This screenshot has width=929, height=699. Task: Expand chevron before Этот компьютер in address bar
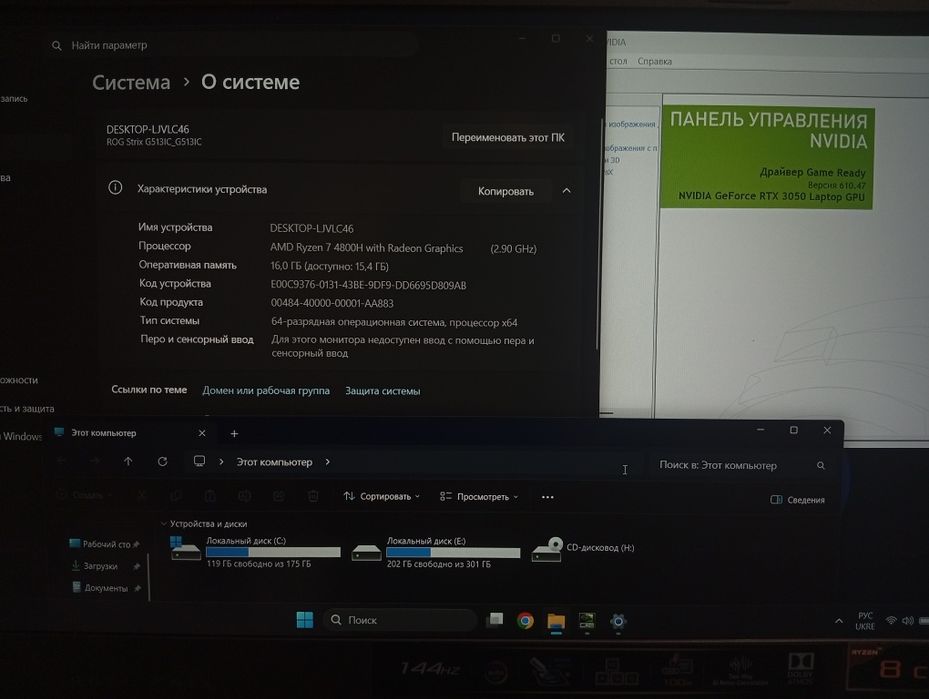[221, 461]
